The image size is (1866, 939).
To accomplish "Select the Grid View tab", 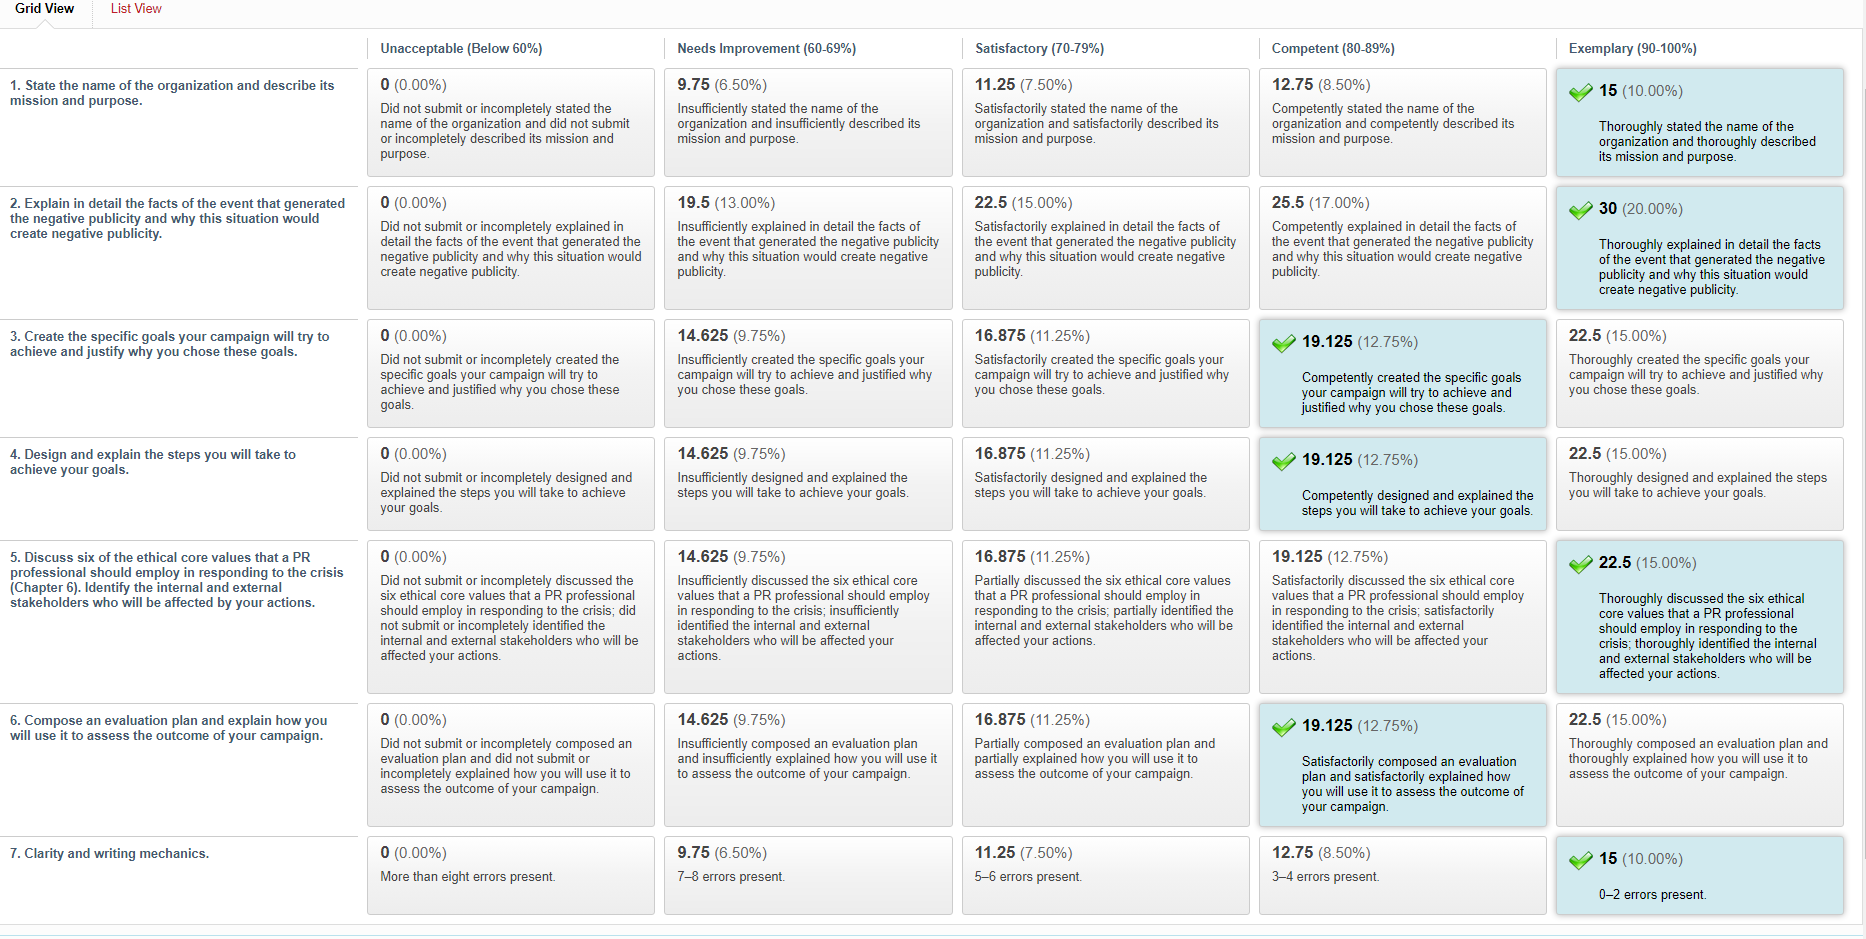I will 44,9.
